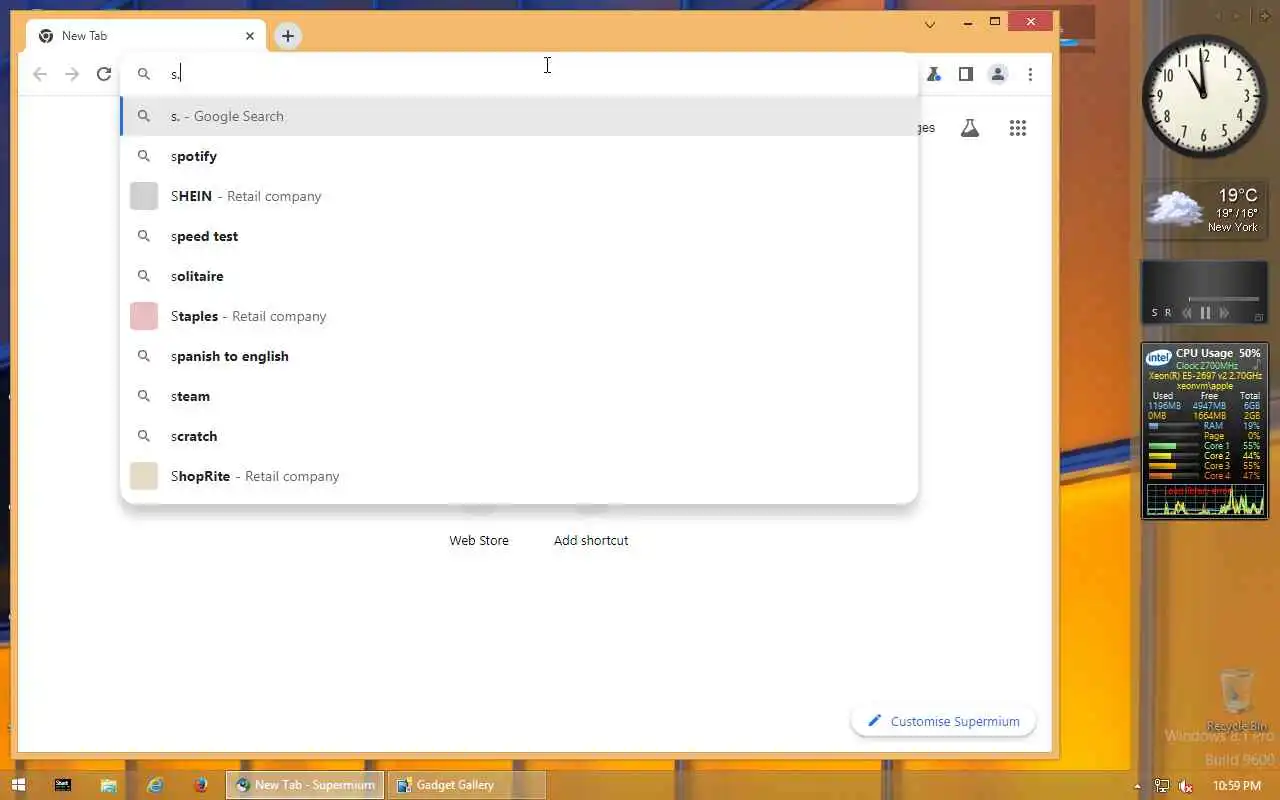The image size is (1280, 800).
Task: Open a new tab with the plus button
Action: click(x=288, y=36)
